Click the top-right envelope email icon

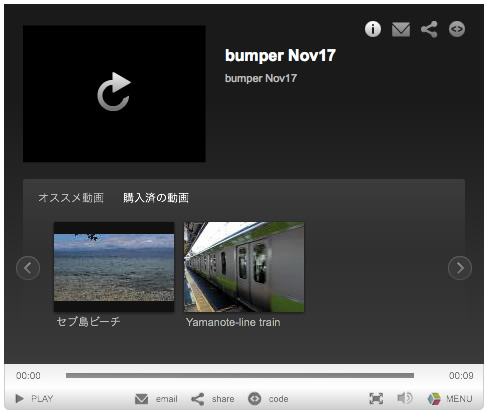click(401, 29)
